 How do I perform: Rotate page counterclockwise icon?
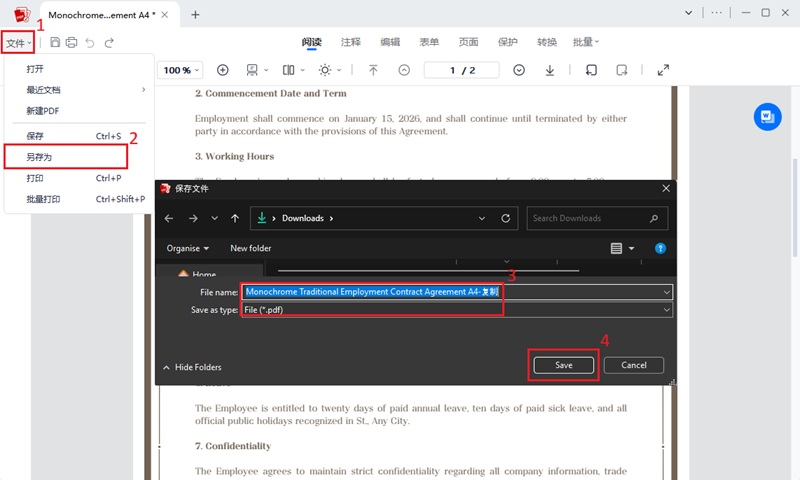(x=591, y=70)
